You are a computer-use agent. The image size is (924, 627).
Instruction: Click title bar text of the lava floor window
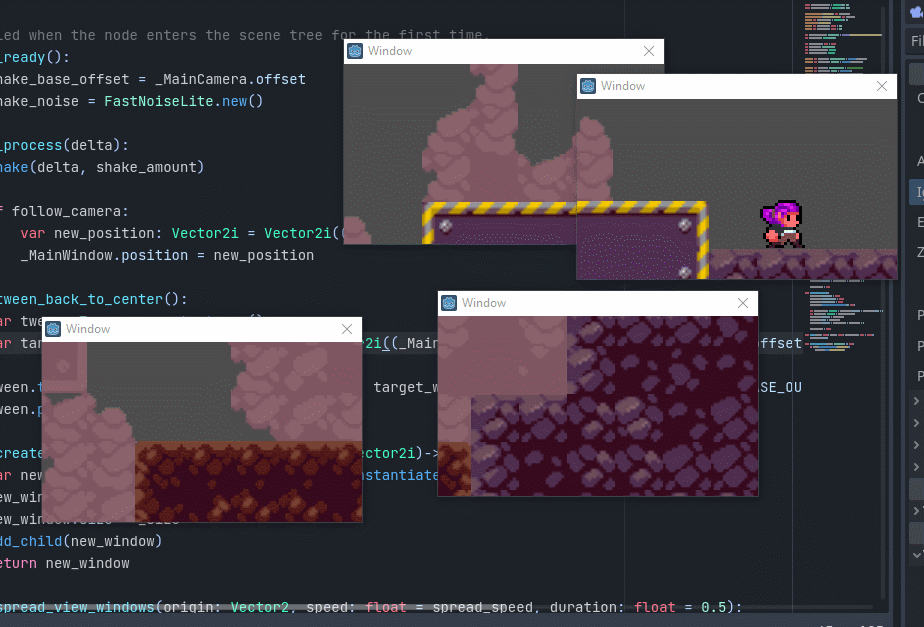tap(88, 329)
